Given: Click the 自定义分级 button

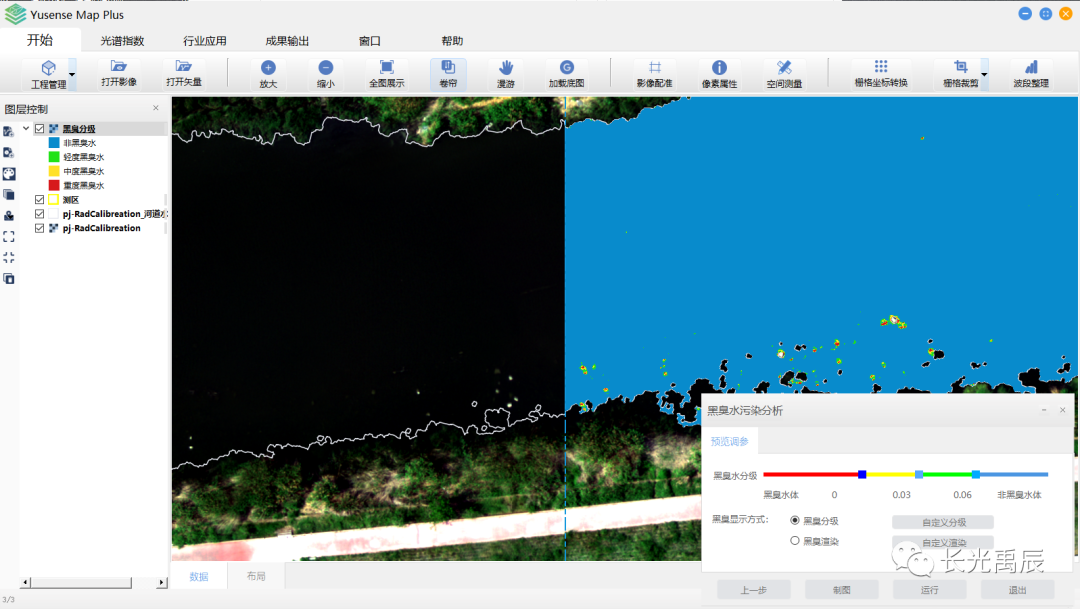Looking at the screenshot, I should pos(942,522).
